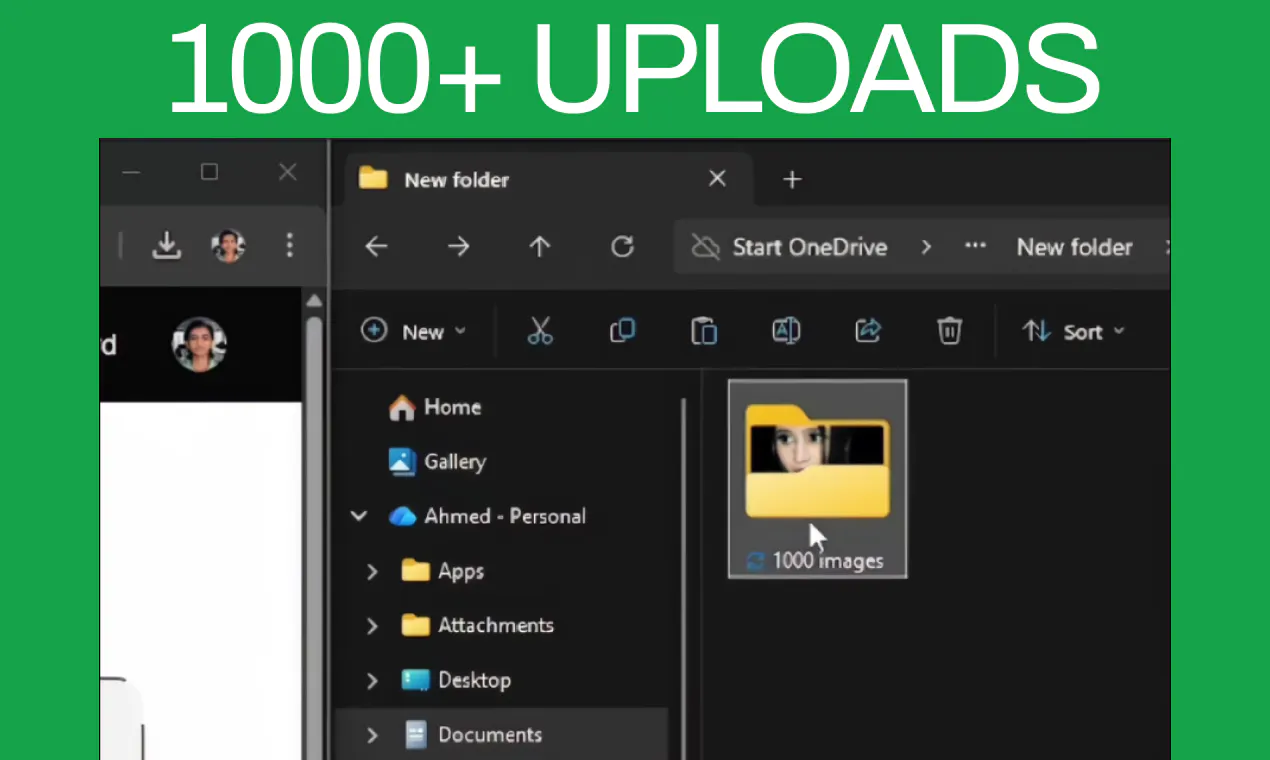The image size is (1270, 760).
Task: Open browser profile avatar in toolbar
Action: (228, 245)
